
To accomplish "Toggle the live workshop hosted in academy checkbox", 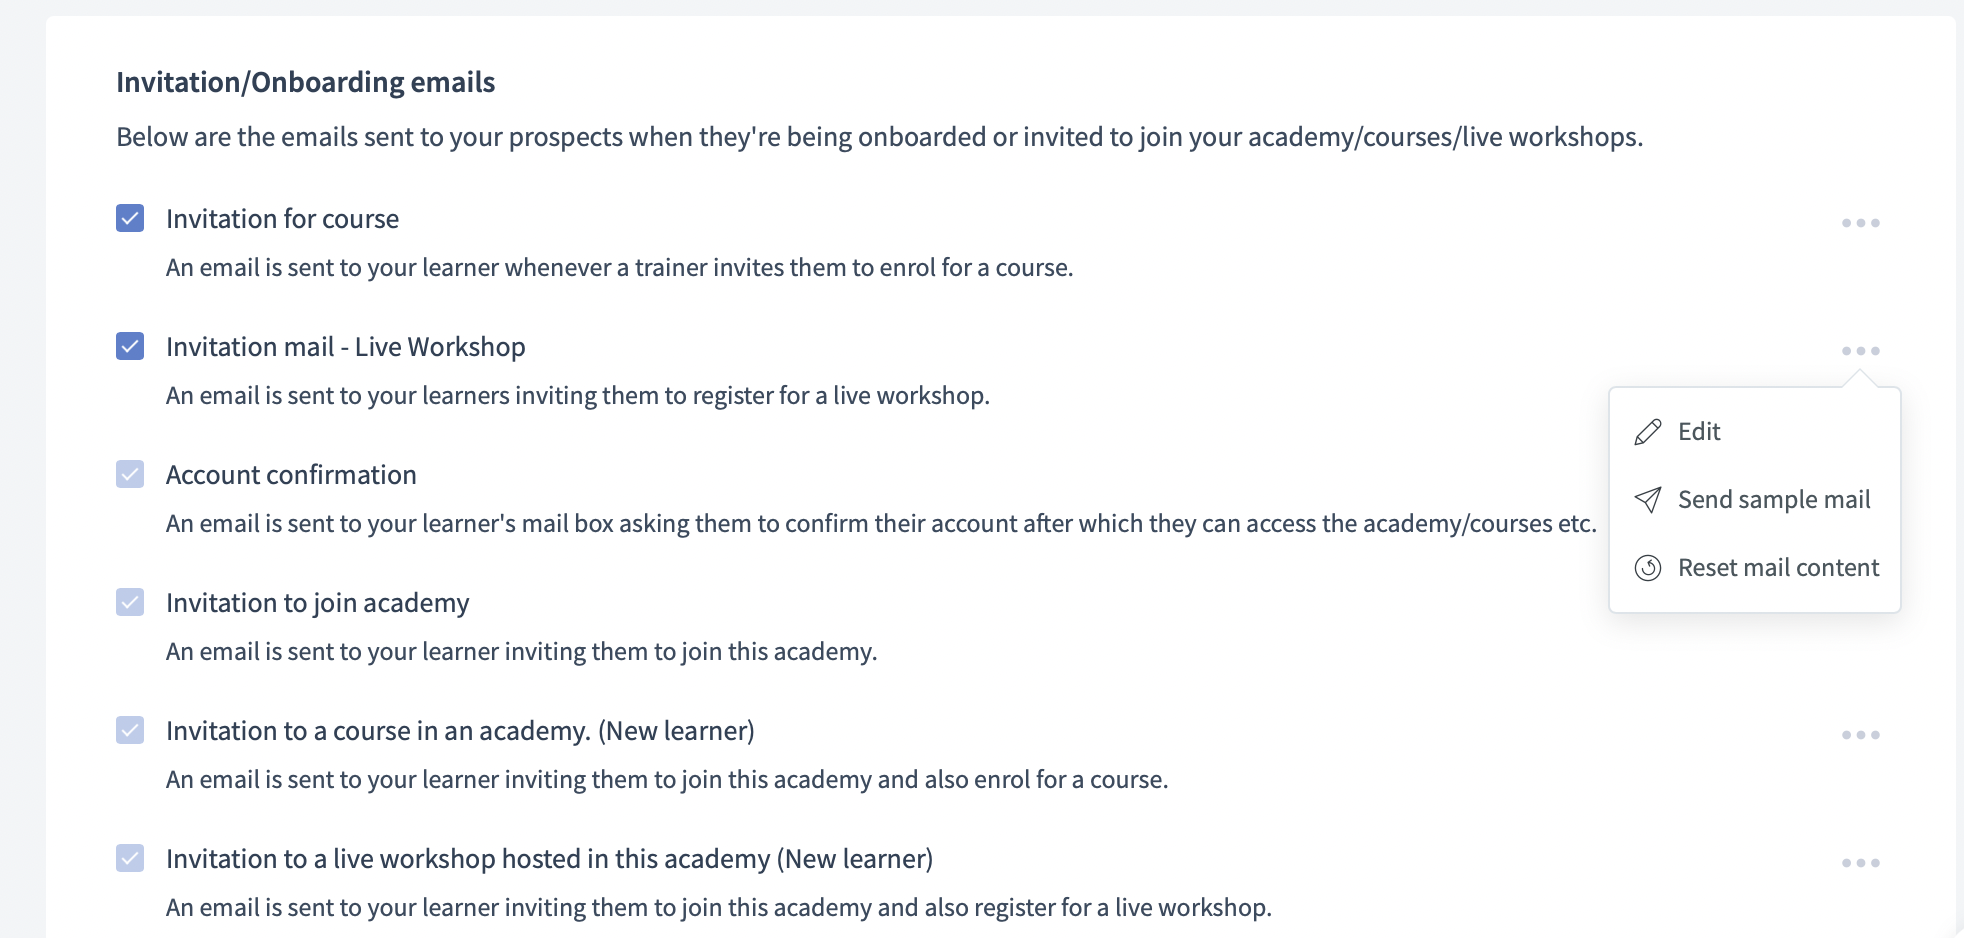I will click(130, 858).
